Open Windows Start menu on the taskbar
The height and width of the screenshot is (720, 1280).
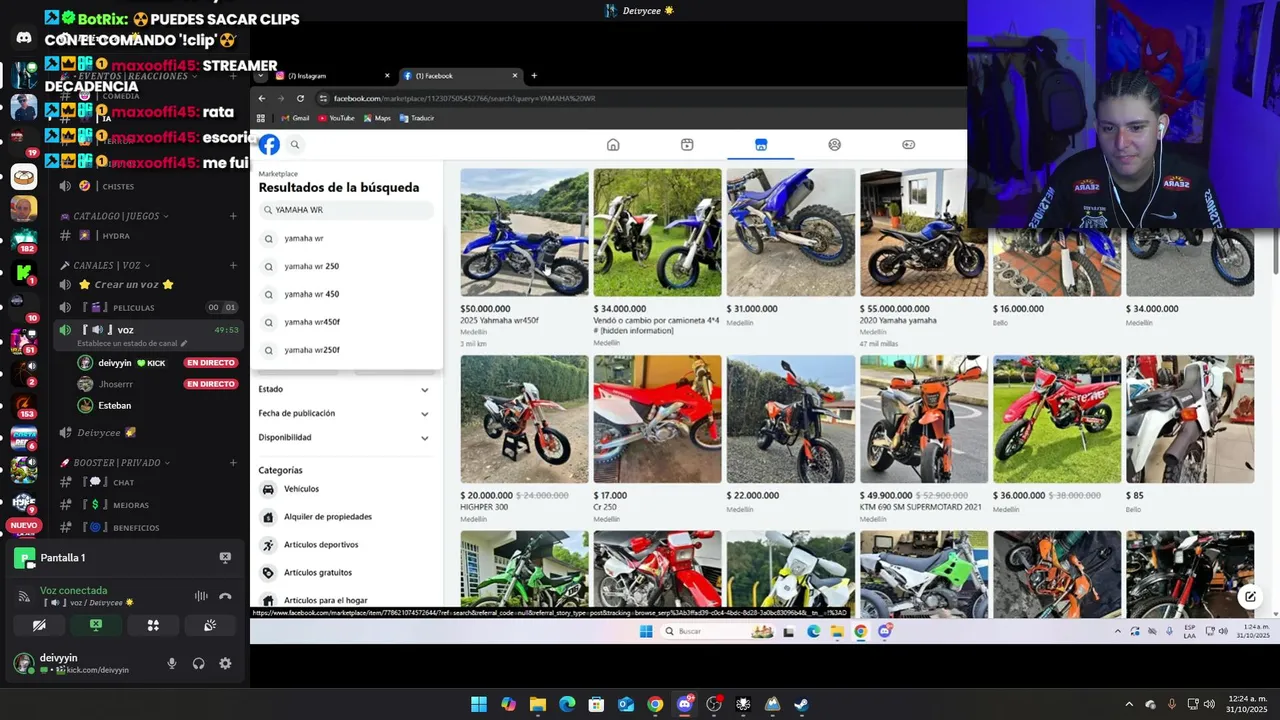click(479, 704)
